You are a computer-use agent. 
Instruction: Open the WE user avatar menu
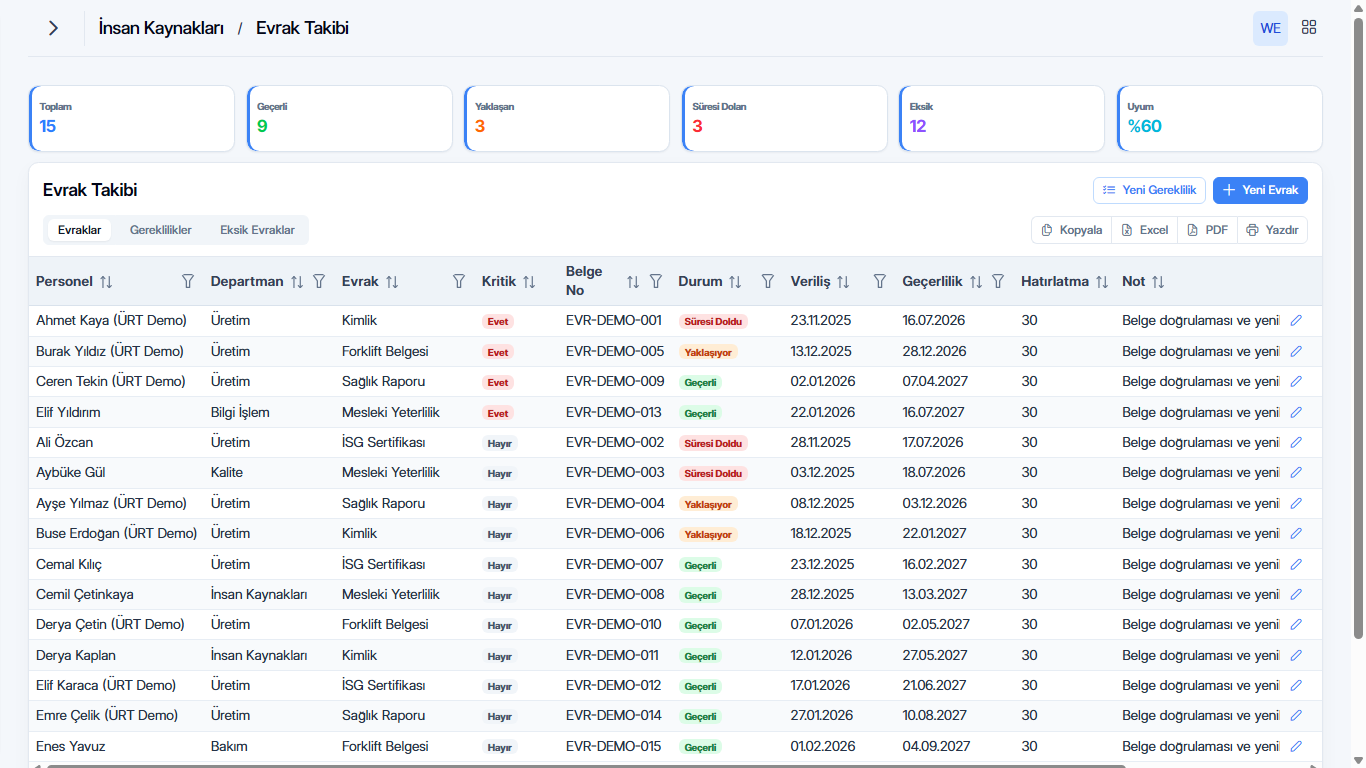click(x=1270, y=28)
